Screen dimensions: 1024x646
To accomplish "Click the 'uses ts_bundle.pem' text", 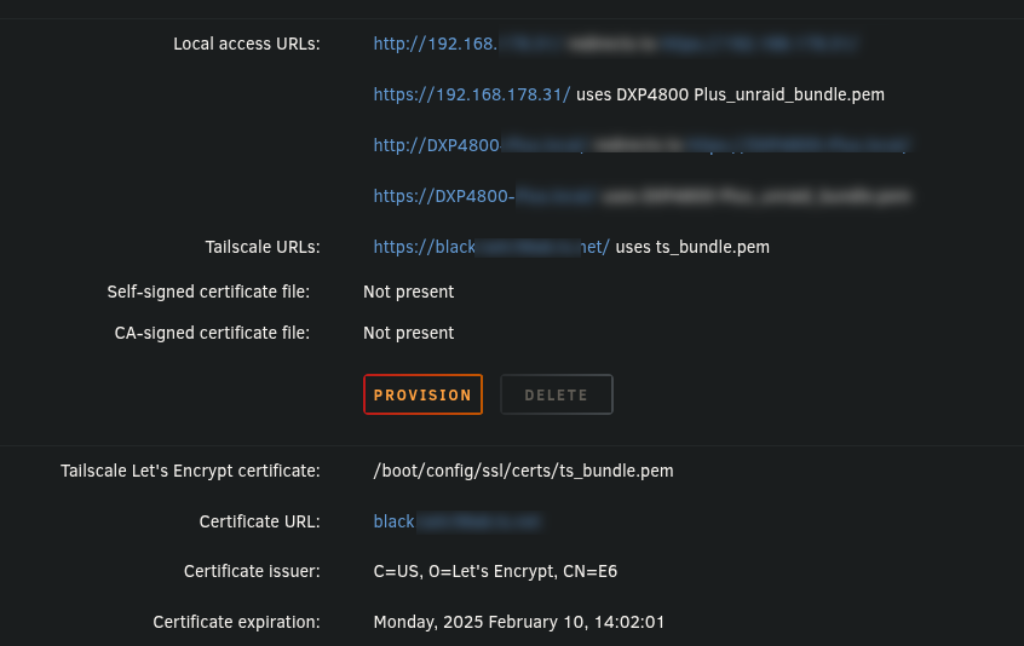I will (x=692, y=247).
